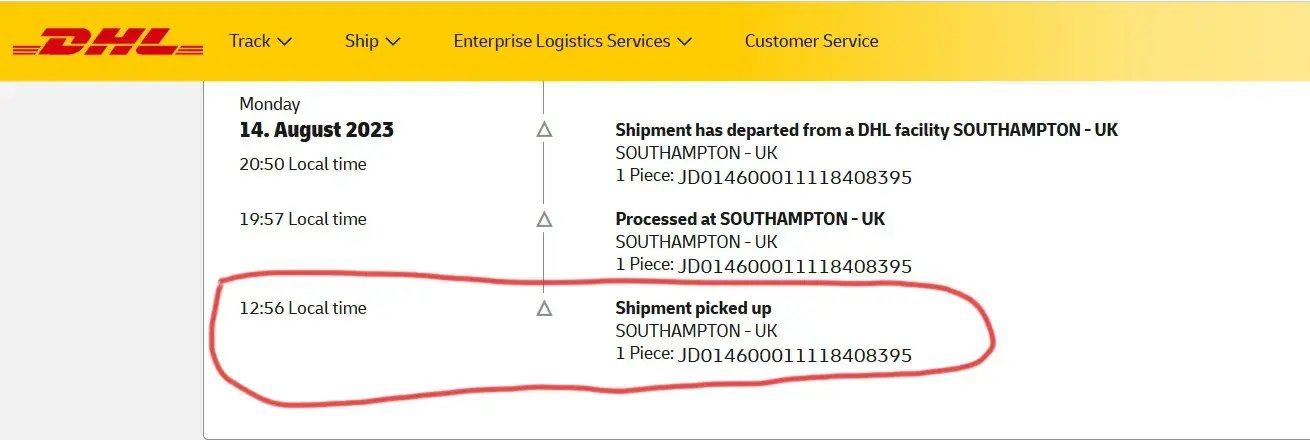
Task: Click the 12:56 Local time timestamp
Action: coord(303,308)
